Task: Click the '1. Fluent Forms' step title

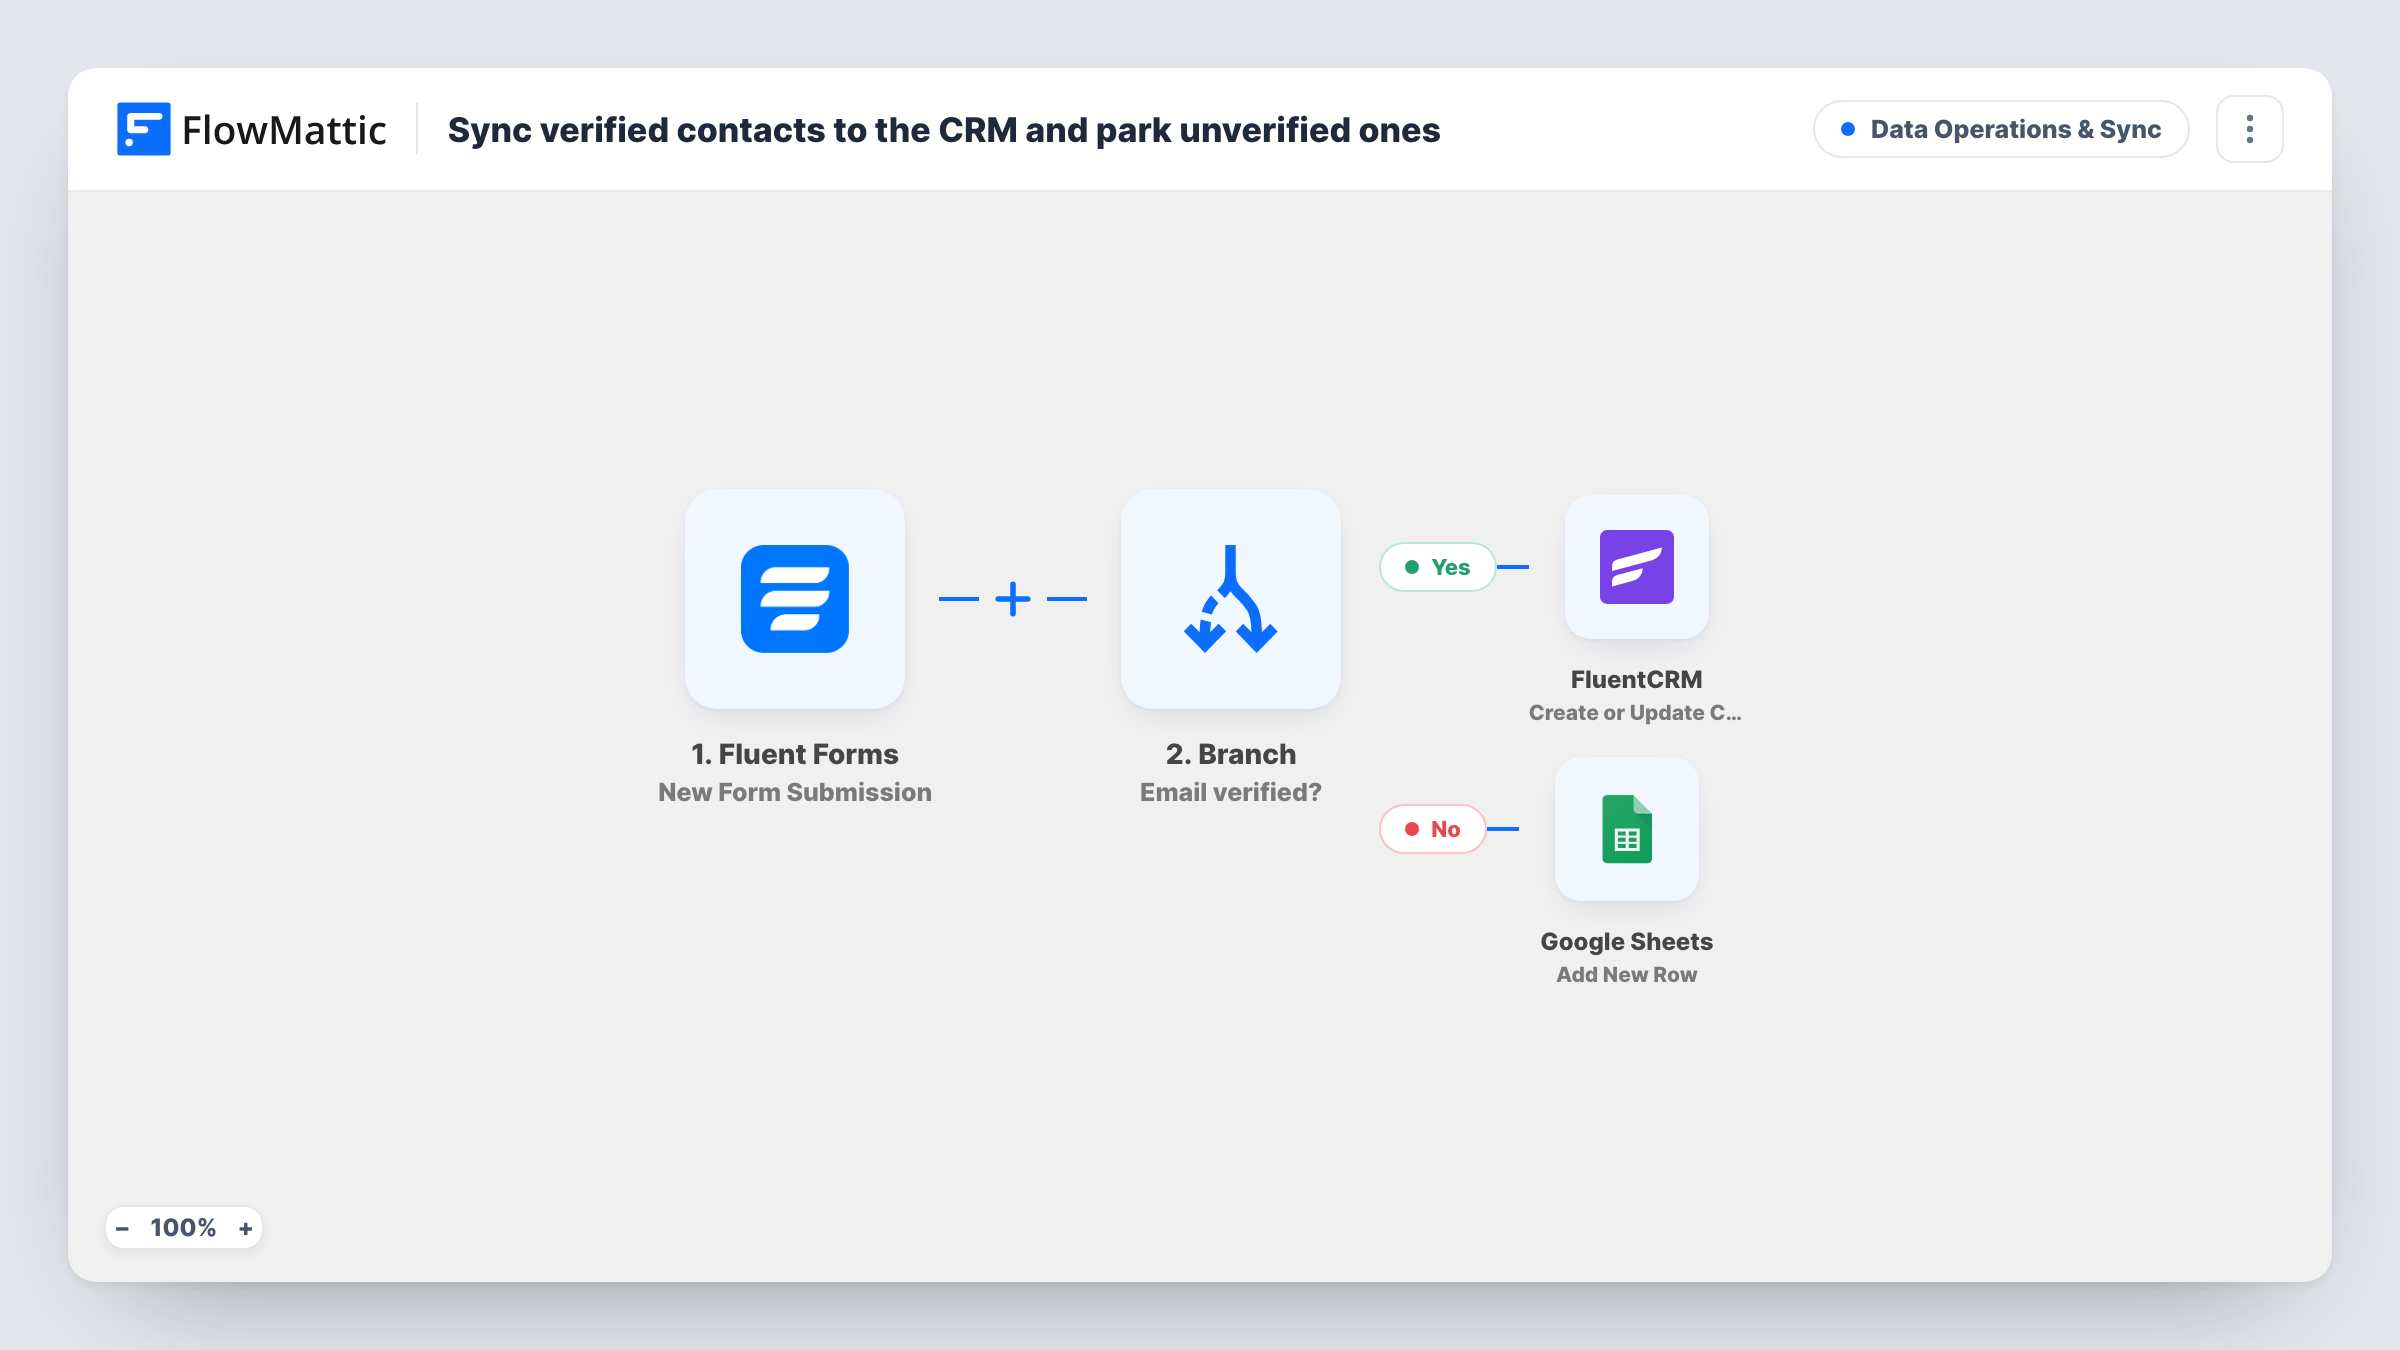Action: [795, 754]
